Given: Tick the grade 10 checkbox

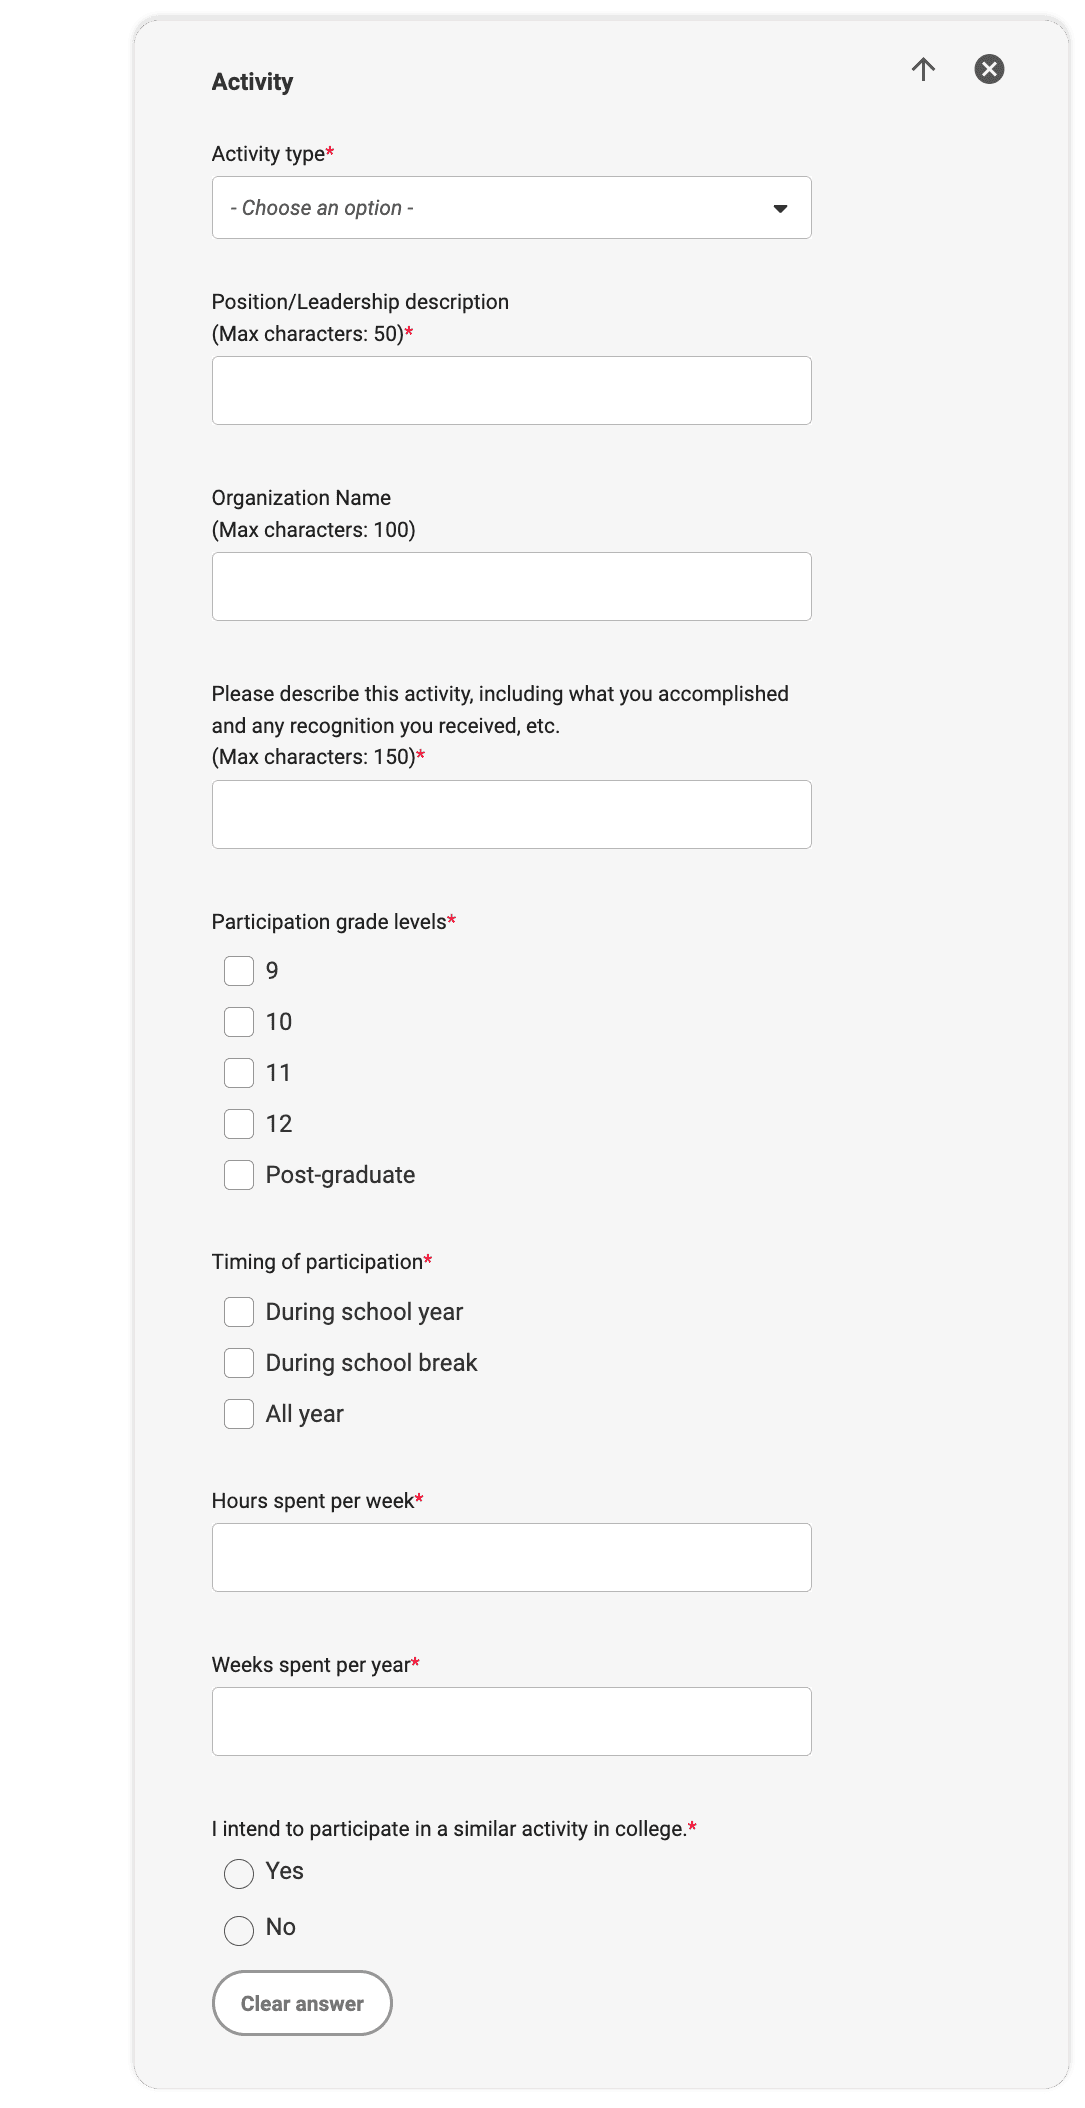Looking at the screenshot, I should [239, 1022].
